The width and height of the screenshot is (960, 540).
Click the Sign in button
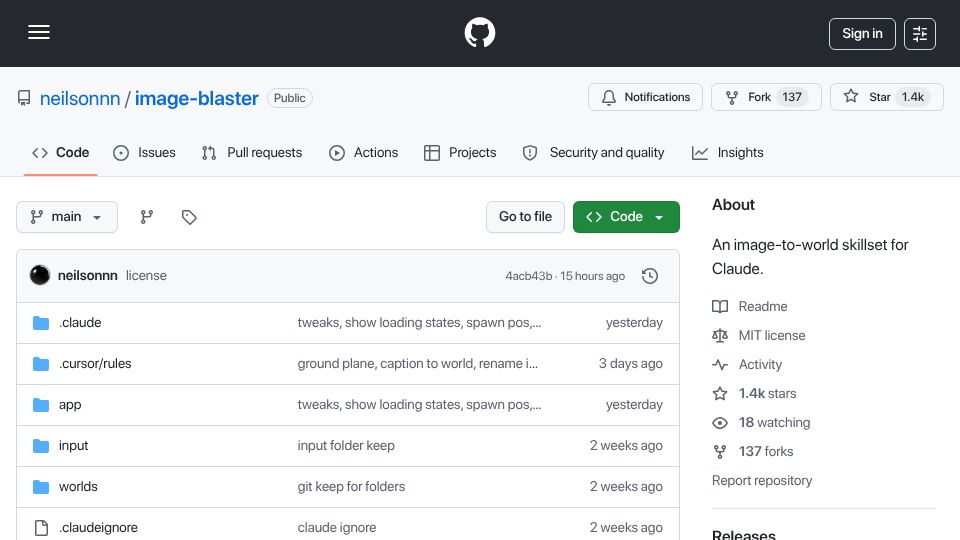pos(862,34)
